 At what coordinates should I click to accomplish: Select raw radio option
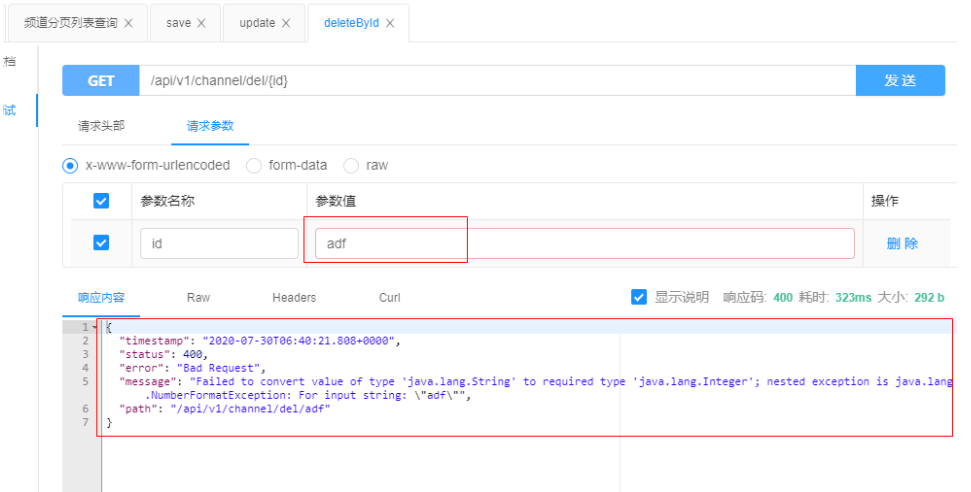(351, 165)
